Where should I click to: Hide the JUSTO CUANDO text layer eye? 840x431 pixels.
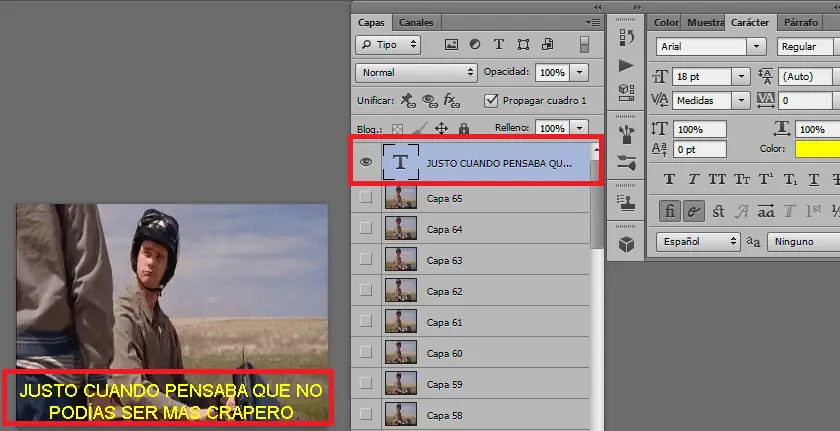(366, 162)
